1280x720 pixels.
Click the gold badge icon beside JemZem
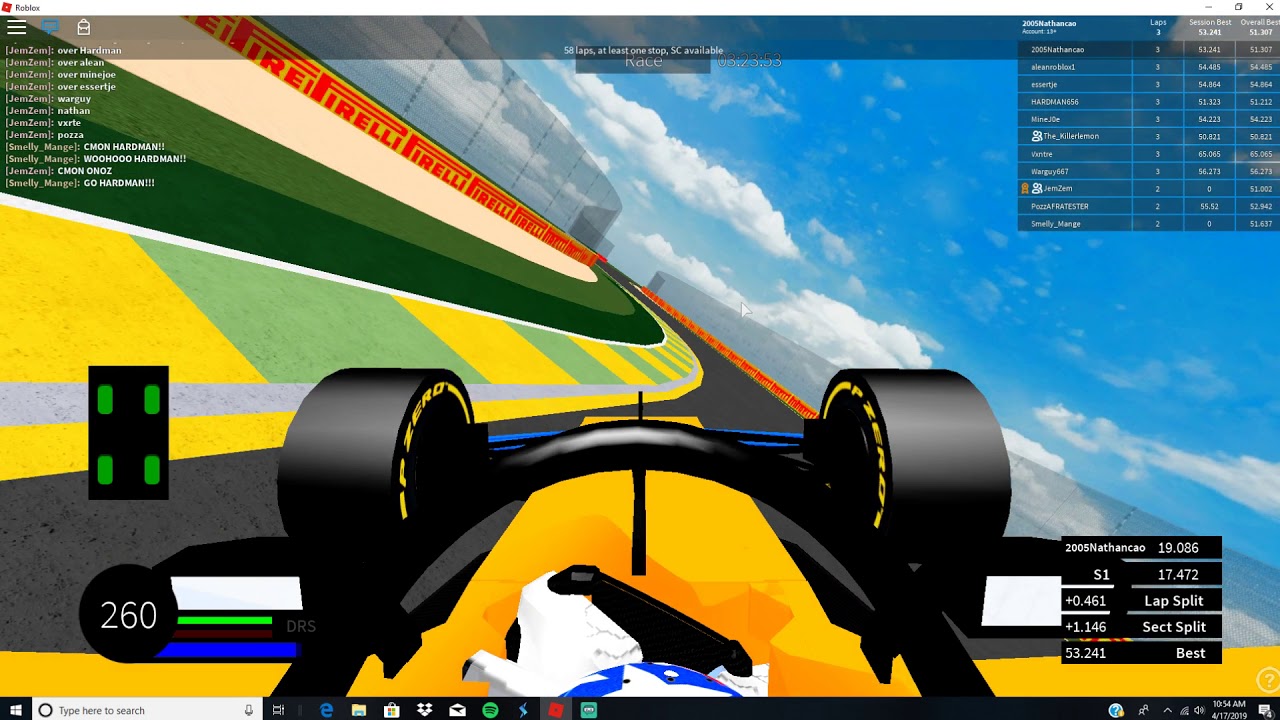pyautogui.click(x=1025, y=188)
